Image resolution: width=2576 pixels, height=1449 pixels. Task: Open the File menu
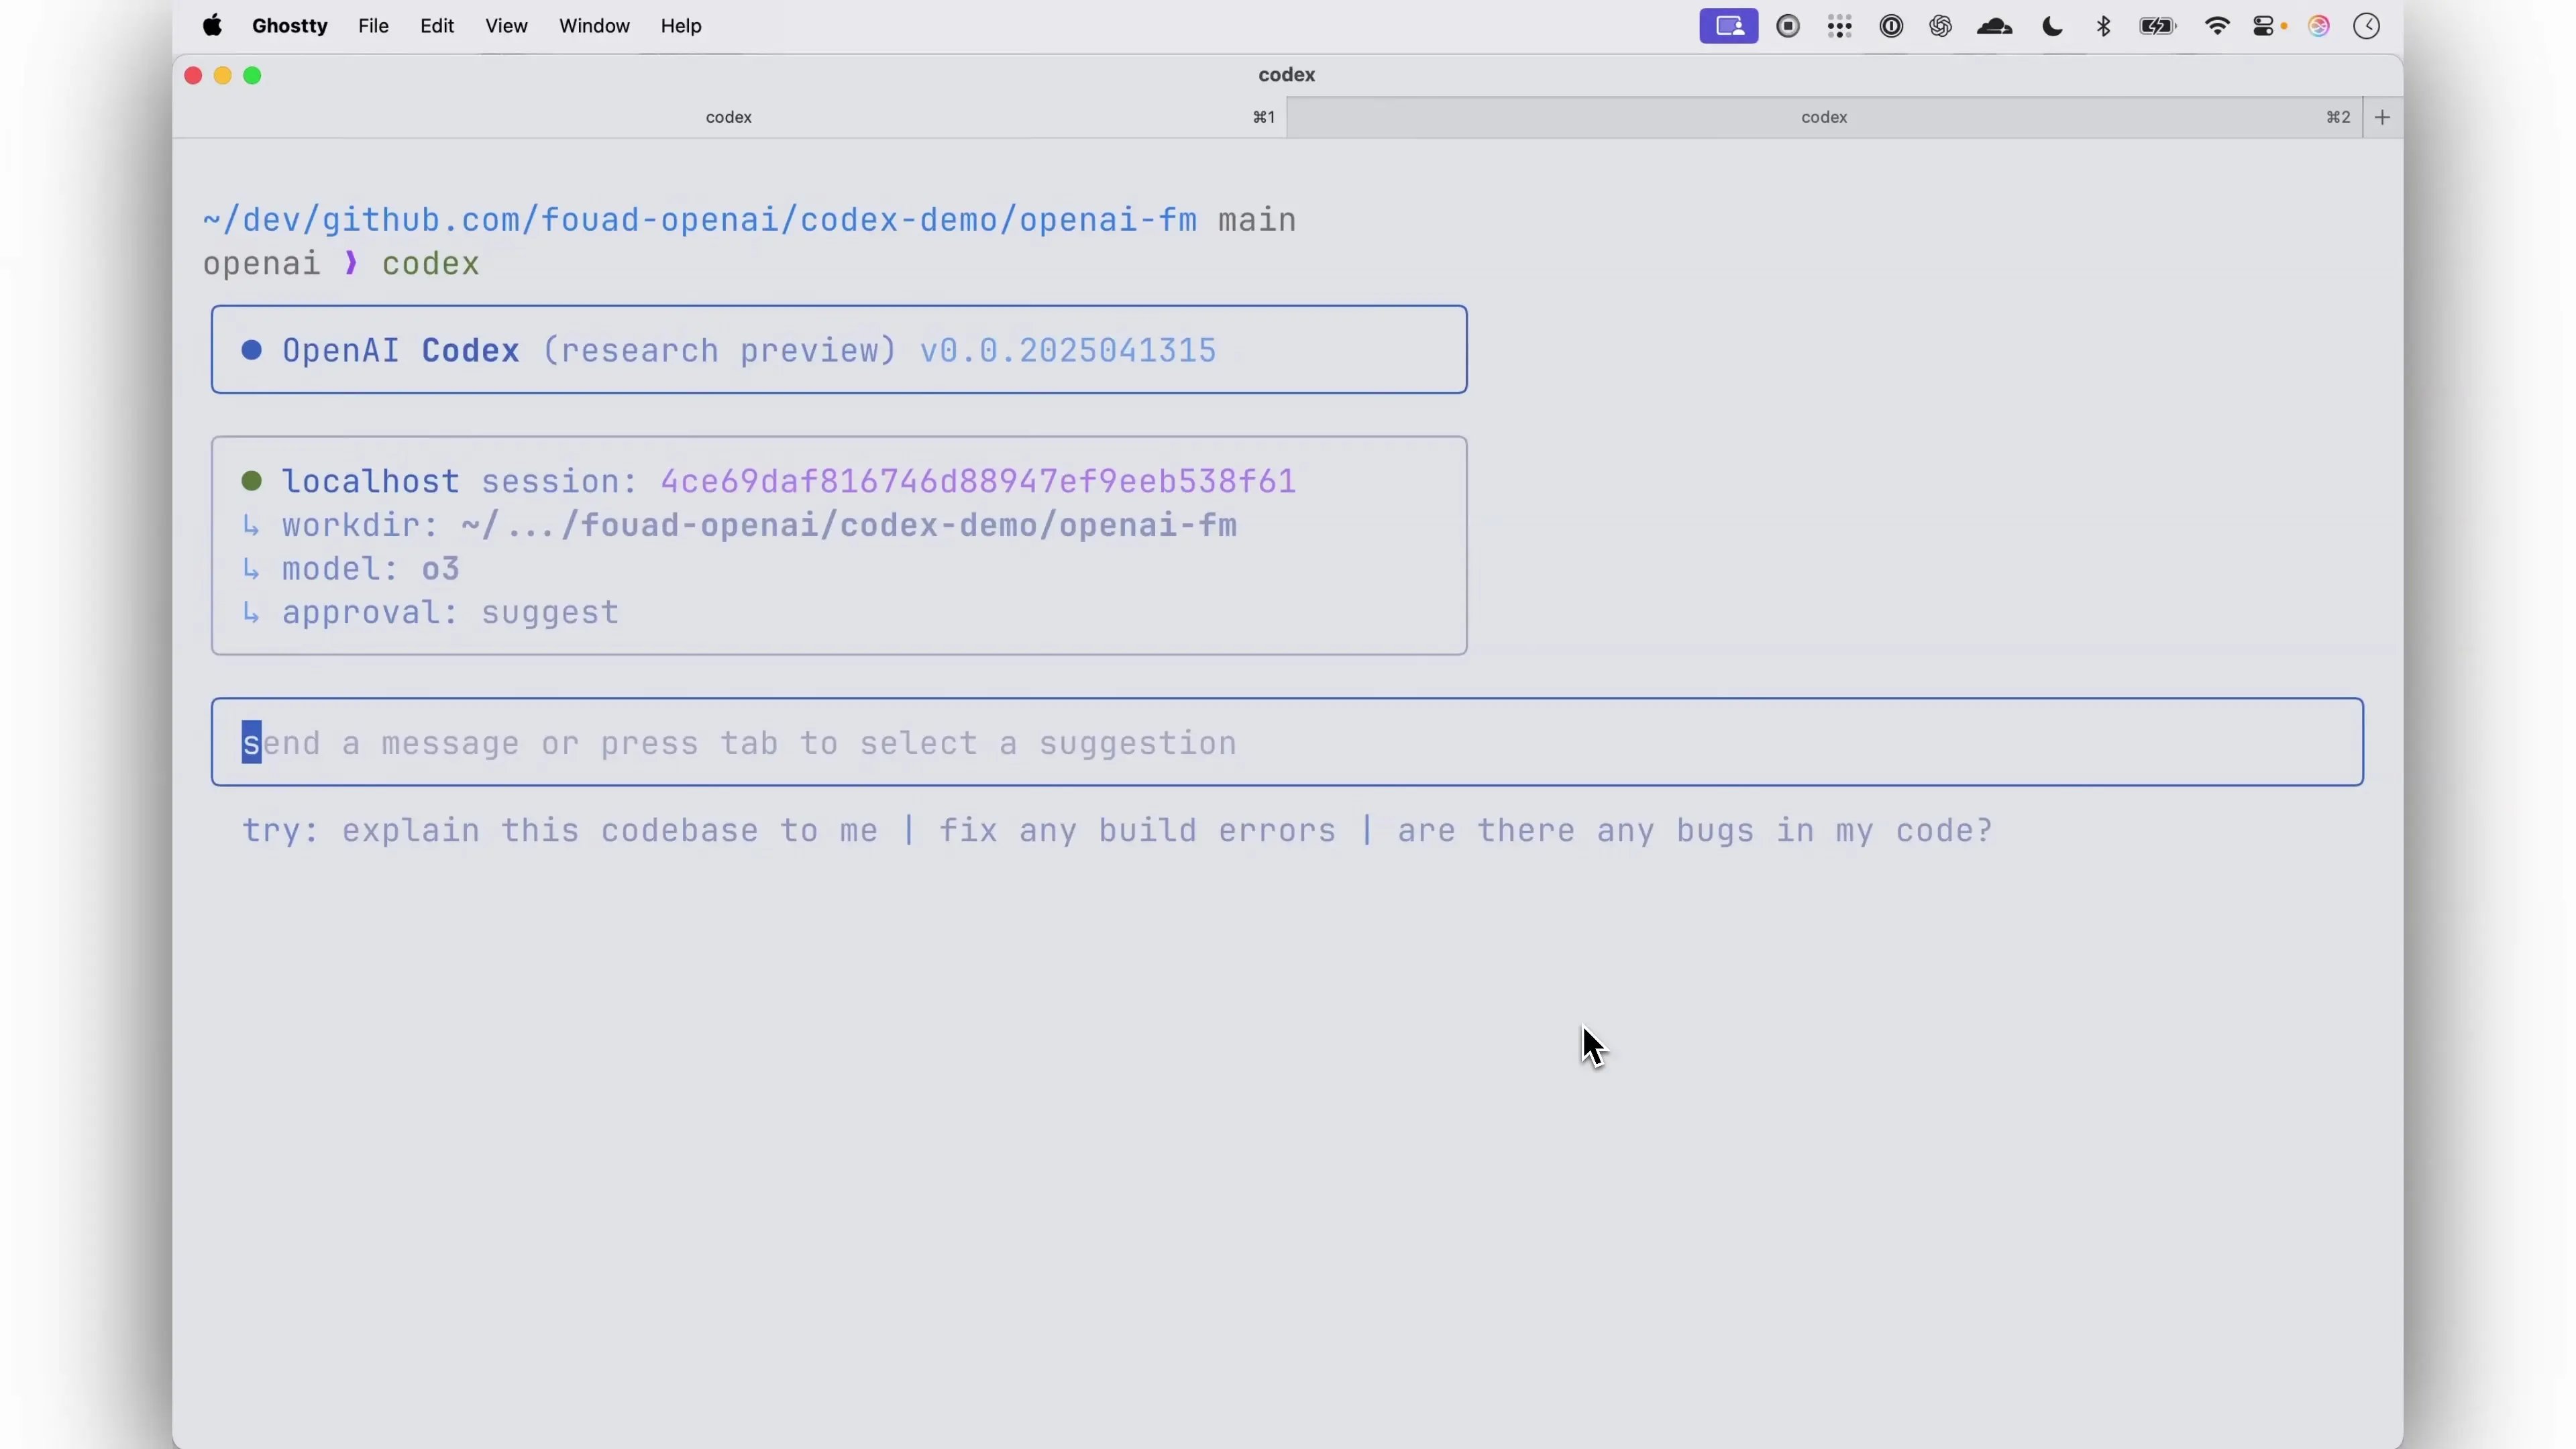click(373, 26)
